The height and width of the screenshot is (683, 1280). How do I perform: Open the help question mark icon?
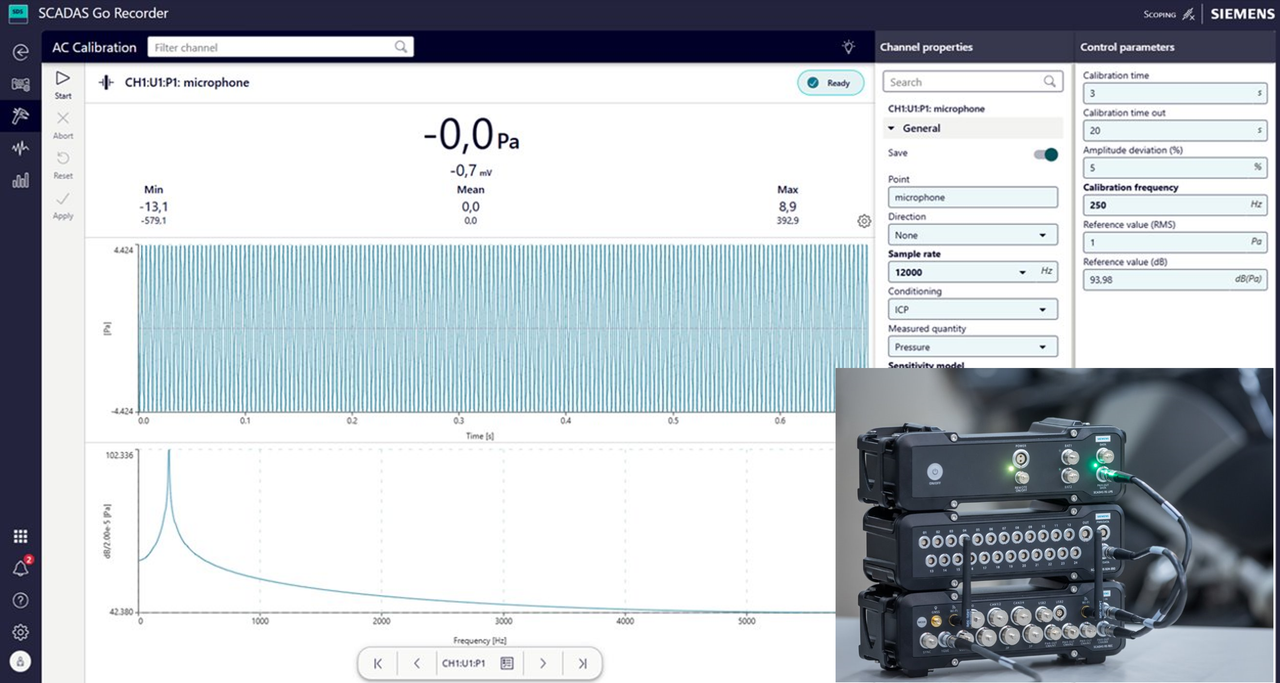(x=20, y=600)
